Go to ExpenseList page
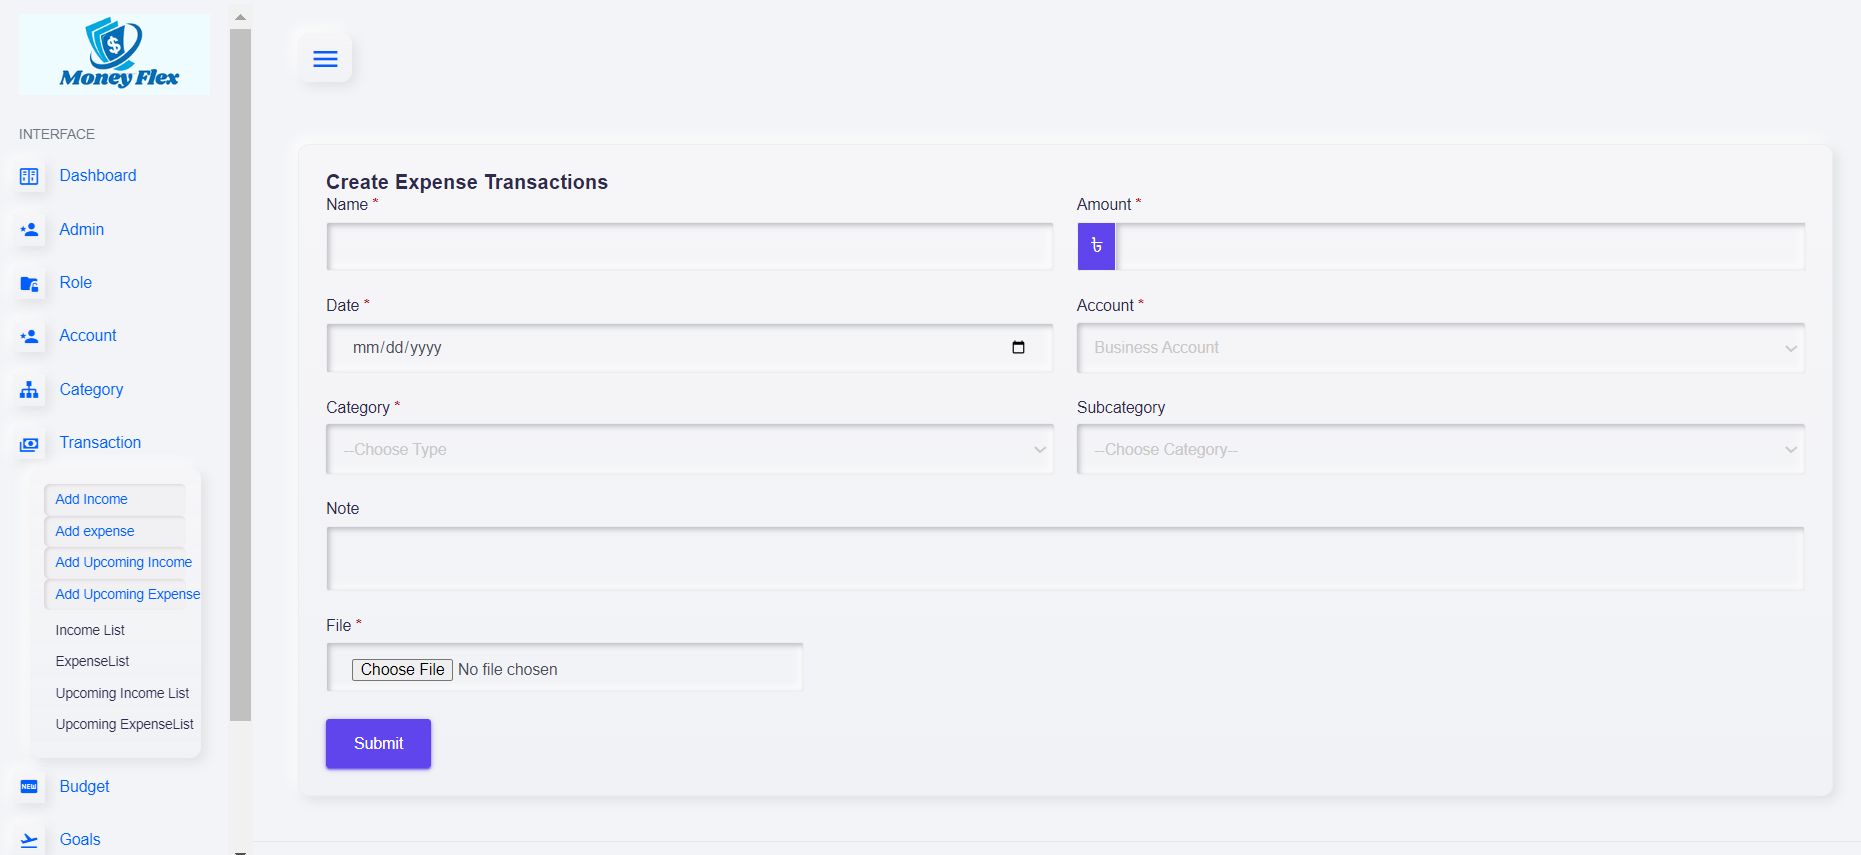Viewport: 1861px width, 855px height. point(93,661)
